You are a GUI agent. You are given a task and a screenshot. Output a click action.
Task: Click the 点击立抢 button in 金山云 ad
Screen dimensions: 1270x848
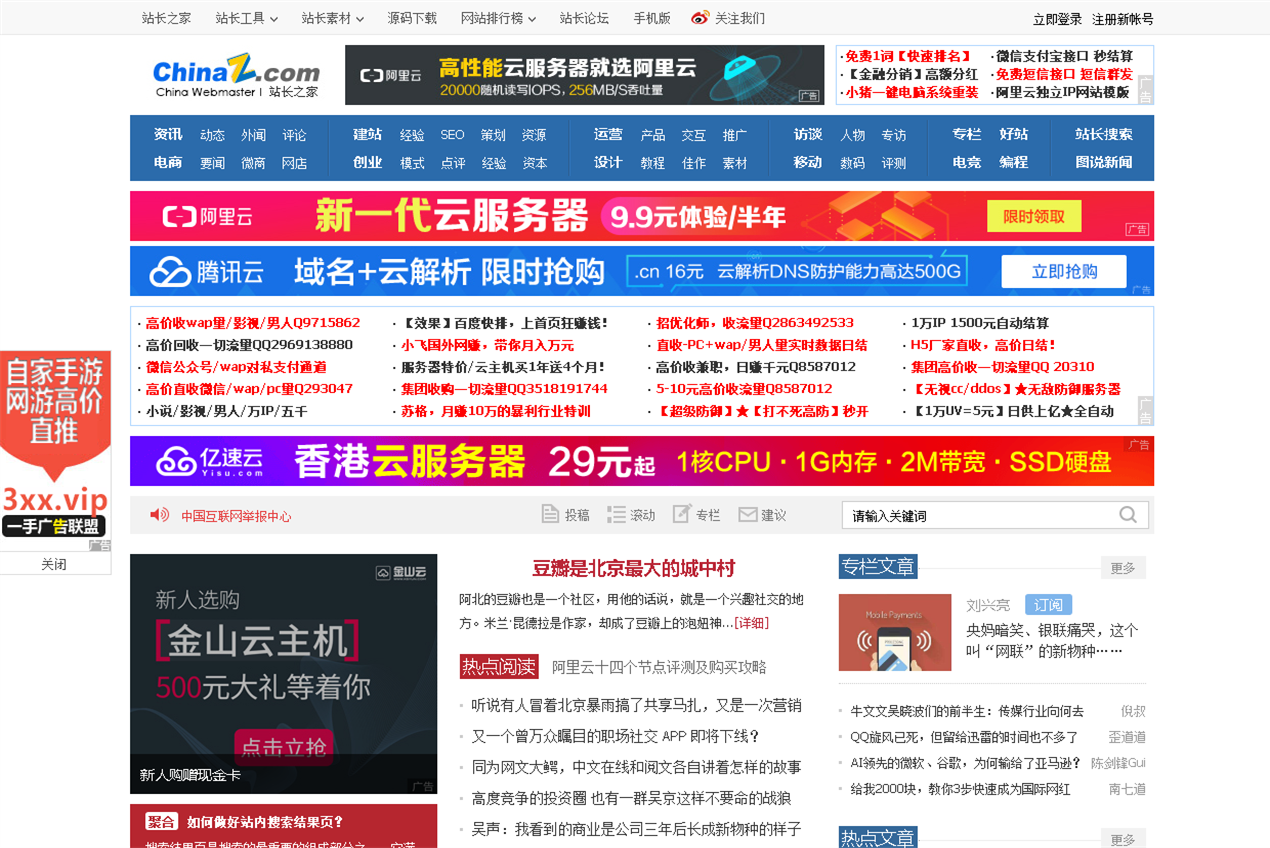[x=284, y=747]
